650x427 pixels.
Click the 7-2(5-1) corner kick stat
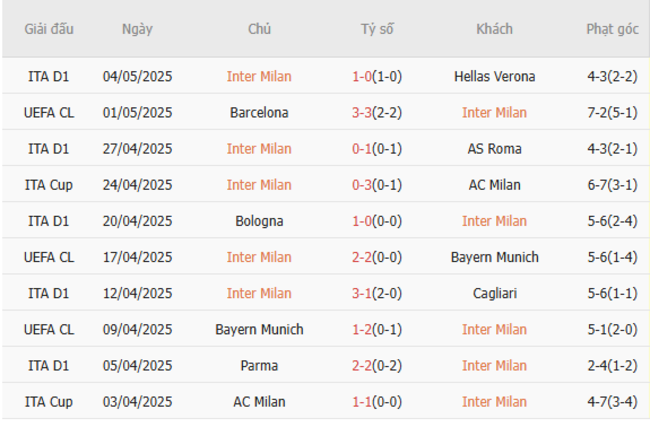coord(612,112)
